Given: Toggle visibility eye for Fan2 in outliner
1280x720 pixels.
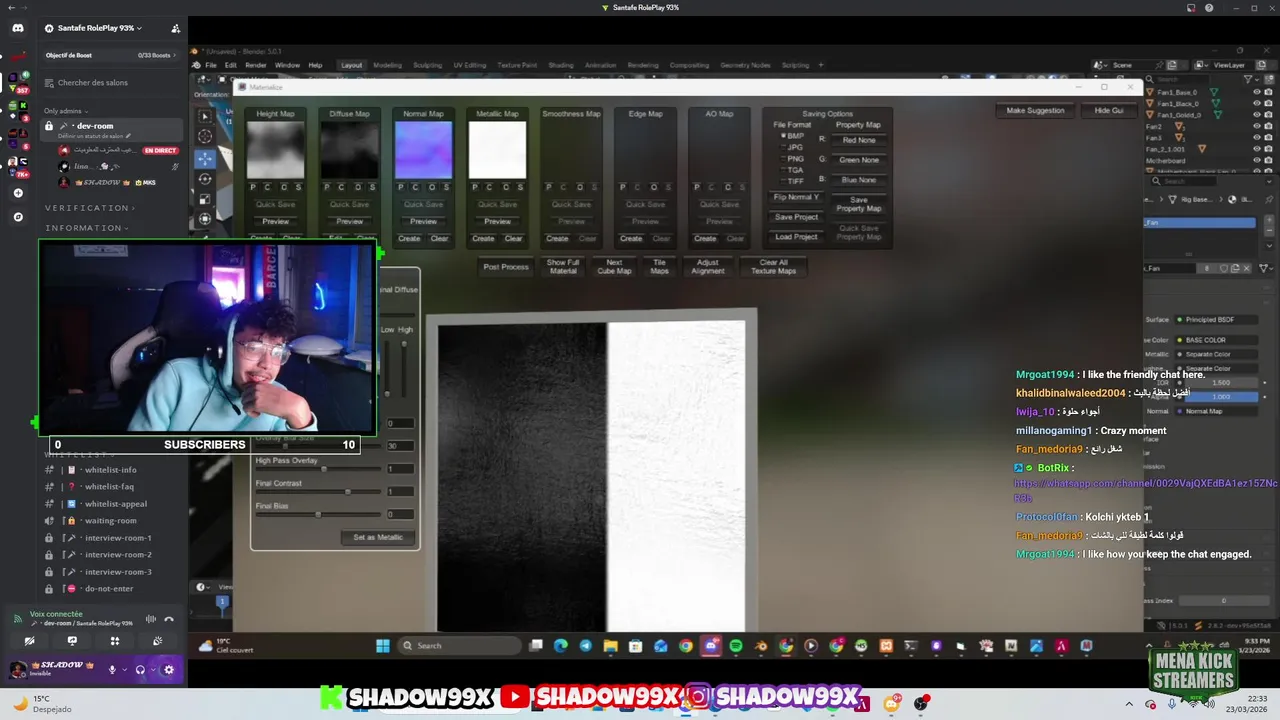Looking at the screenshot, I should [1257, 126].
